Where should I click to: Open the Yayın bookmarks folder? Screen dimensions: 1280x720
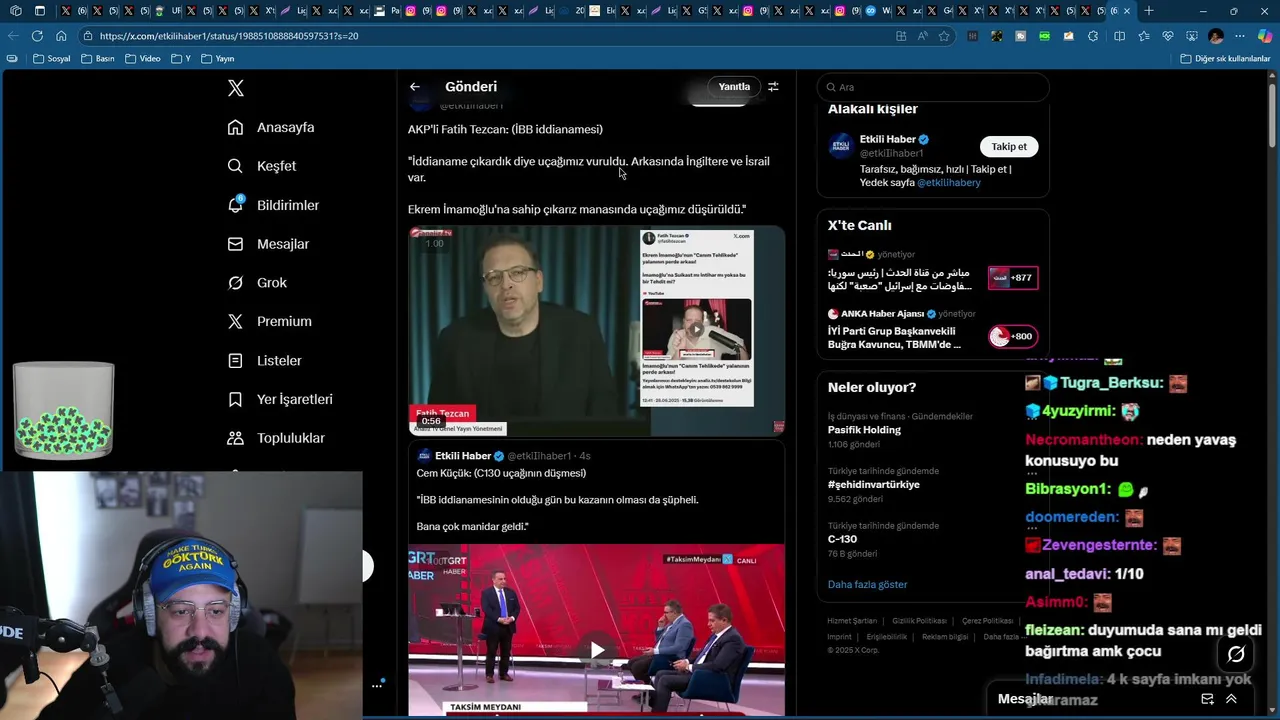(x=217, y=59)
